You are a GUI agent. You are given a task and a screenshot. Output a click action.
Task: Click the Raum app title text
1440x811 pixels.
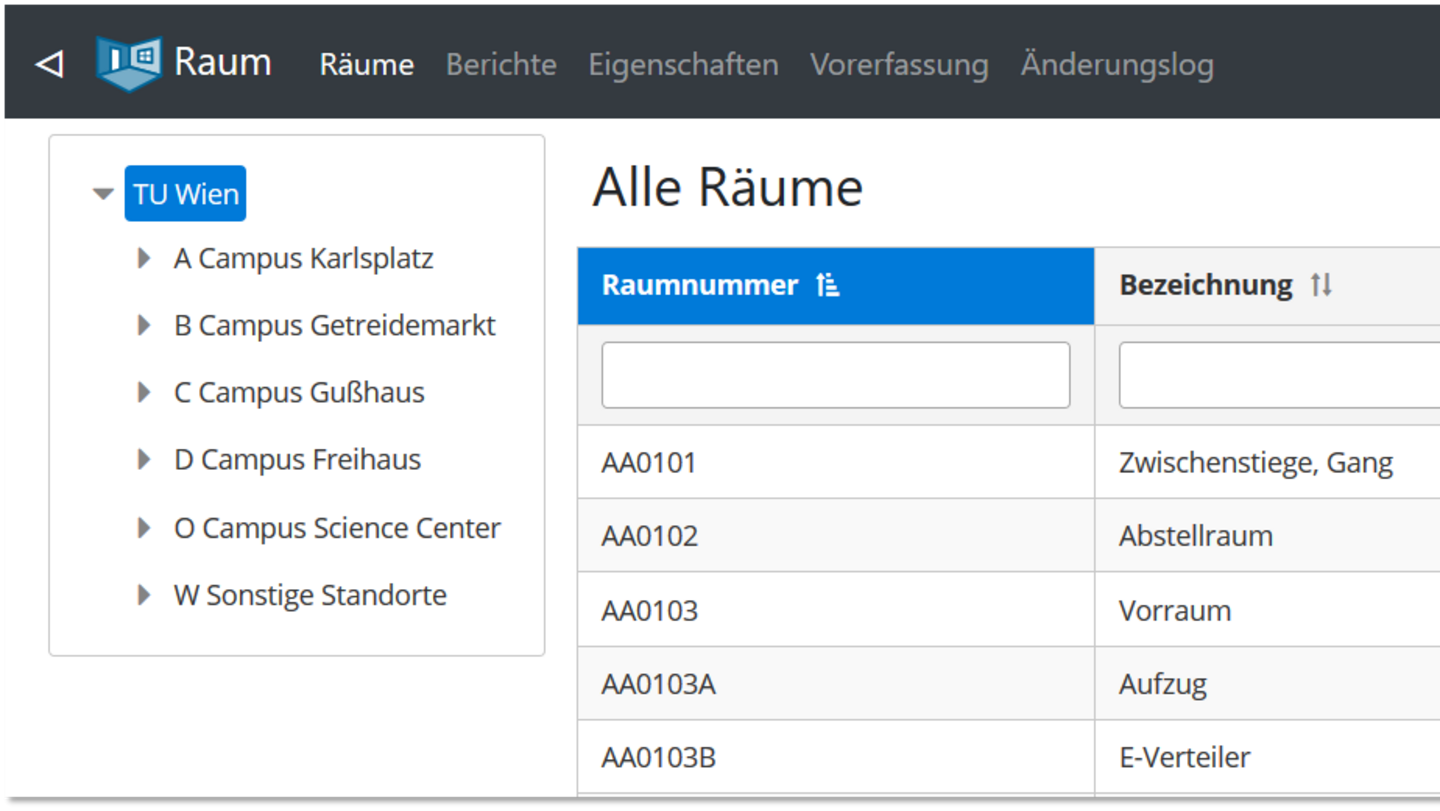223,62
